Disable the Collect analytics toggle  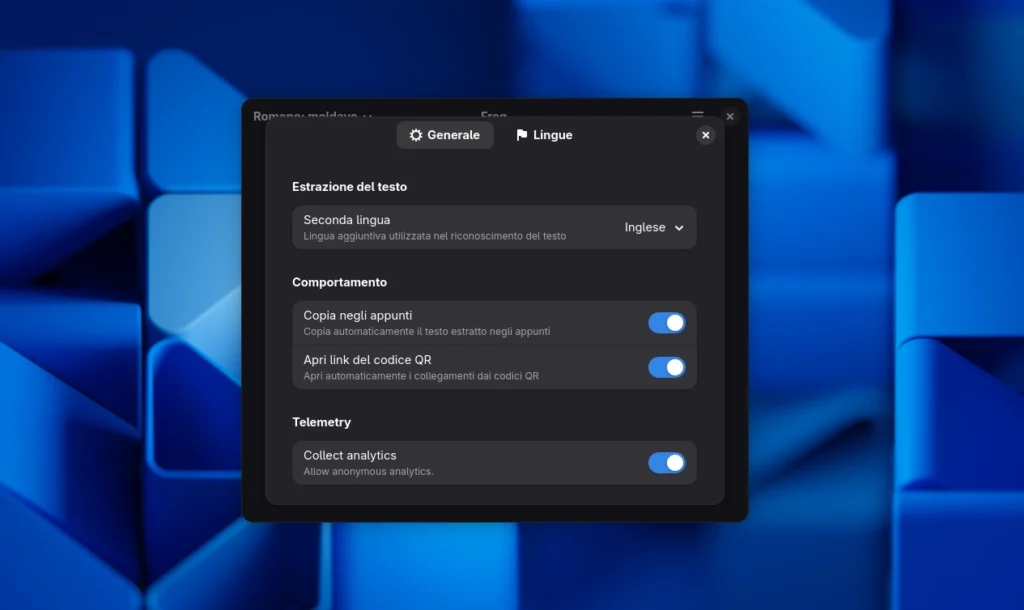point(666,463)
